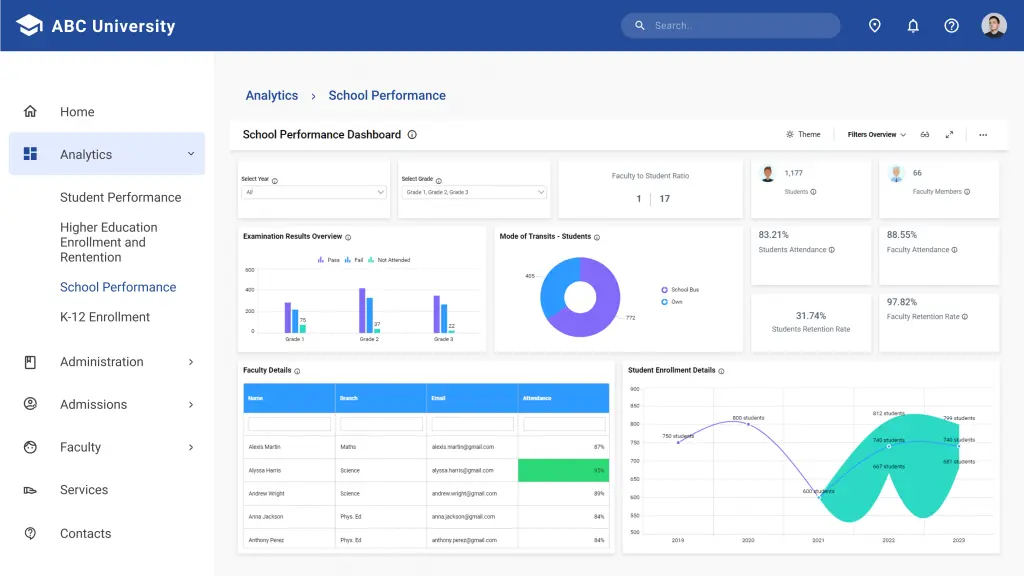This screenshot has width=1024, height=576.
Task: Collapse the Analytics section in the sidebar
Action: 190,154
